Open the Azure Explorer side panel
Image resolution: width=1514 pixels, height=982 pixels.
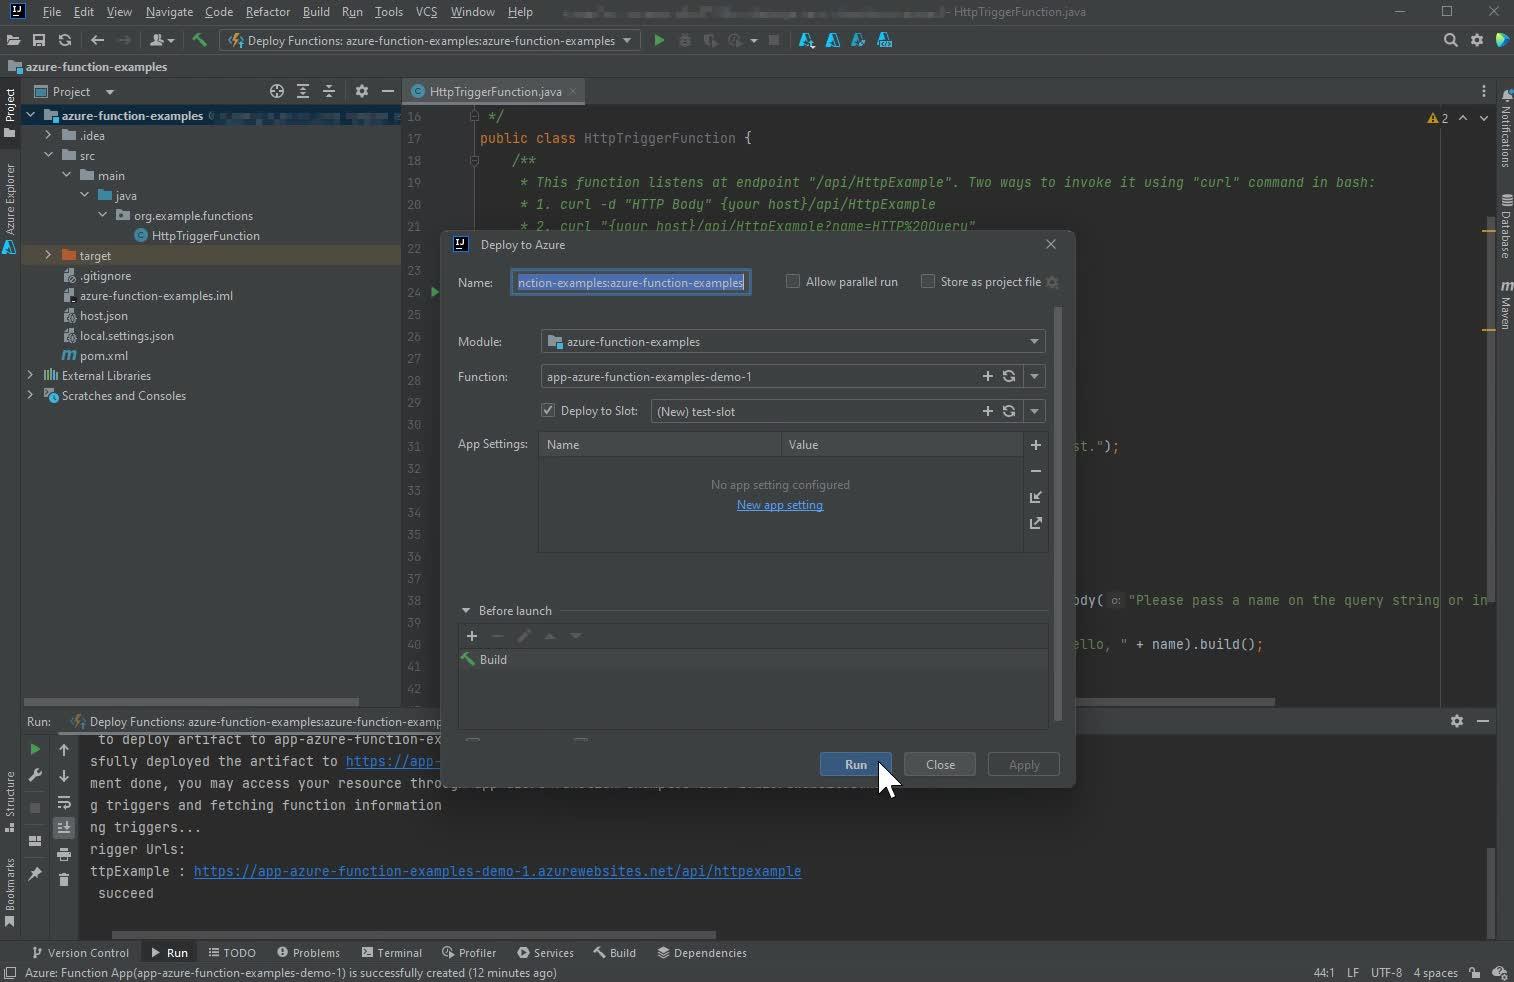coord(10,208)
